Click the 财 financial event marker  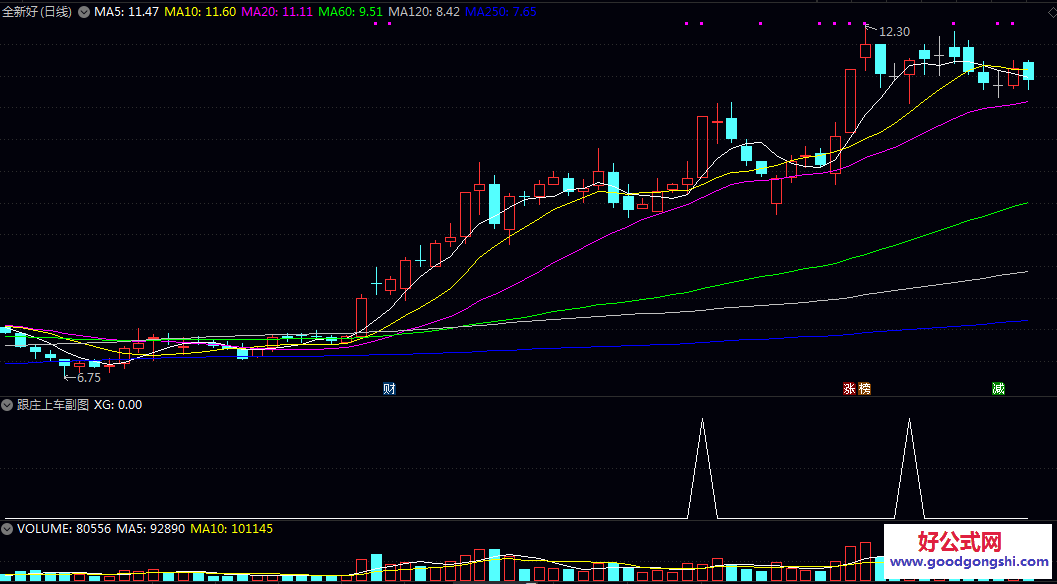[x=389, y=389]
